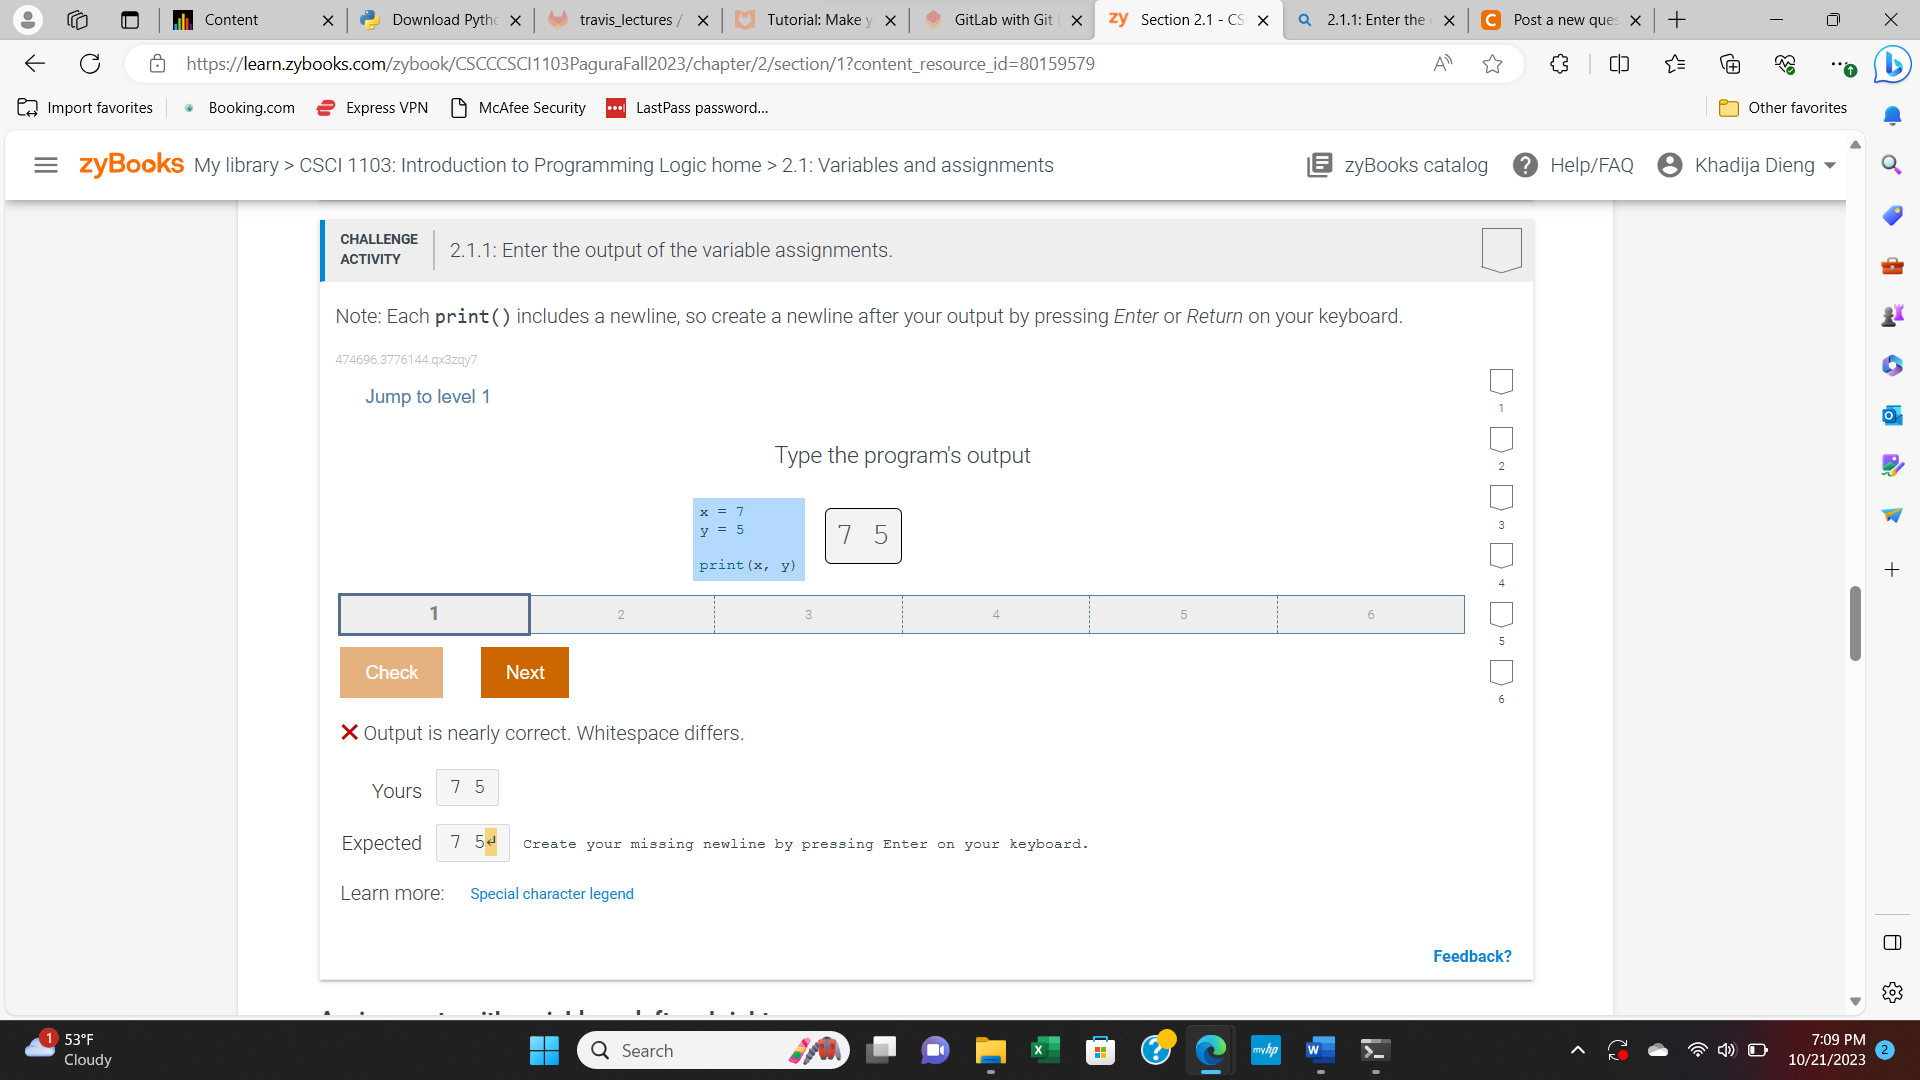Screen dimensions: 1920x1080
Task: Select tab number 2 in progress bar
Action: 620,613
